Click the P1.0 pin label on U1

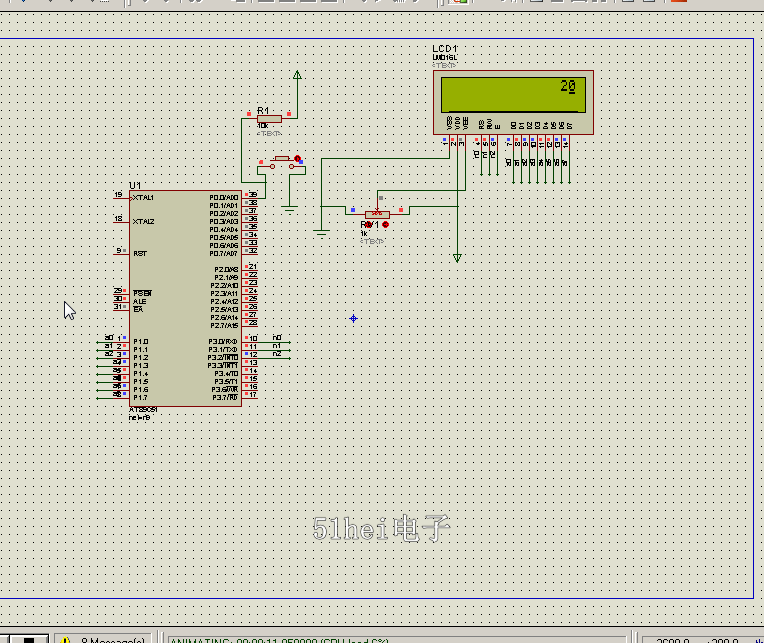pyautogui.click(x=141, y=342)
